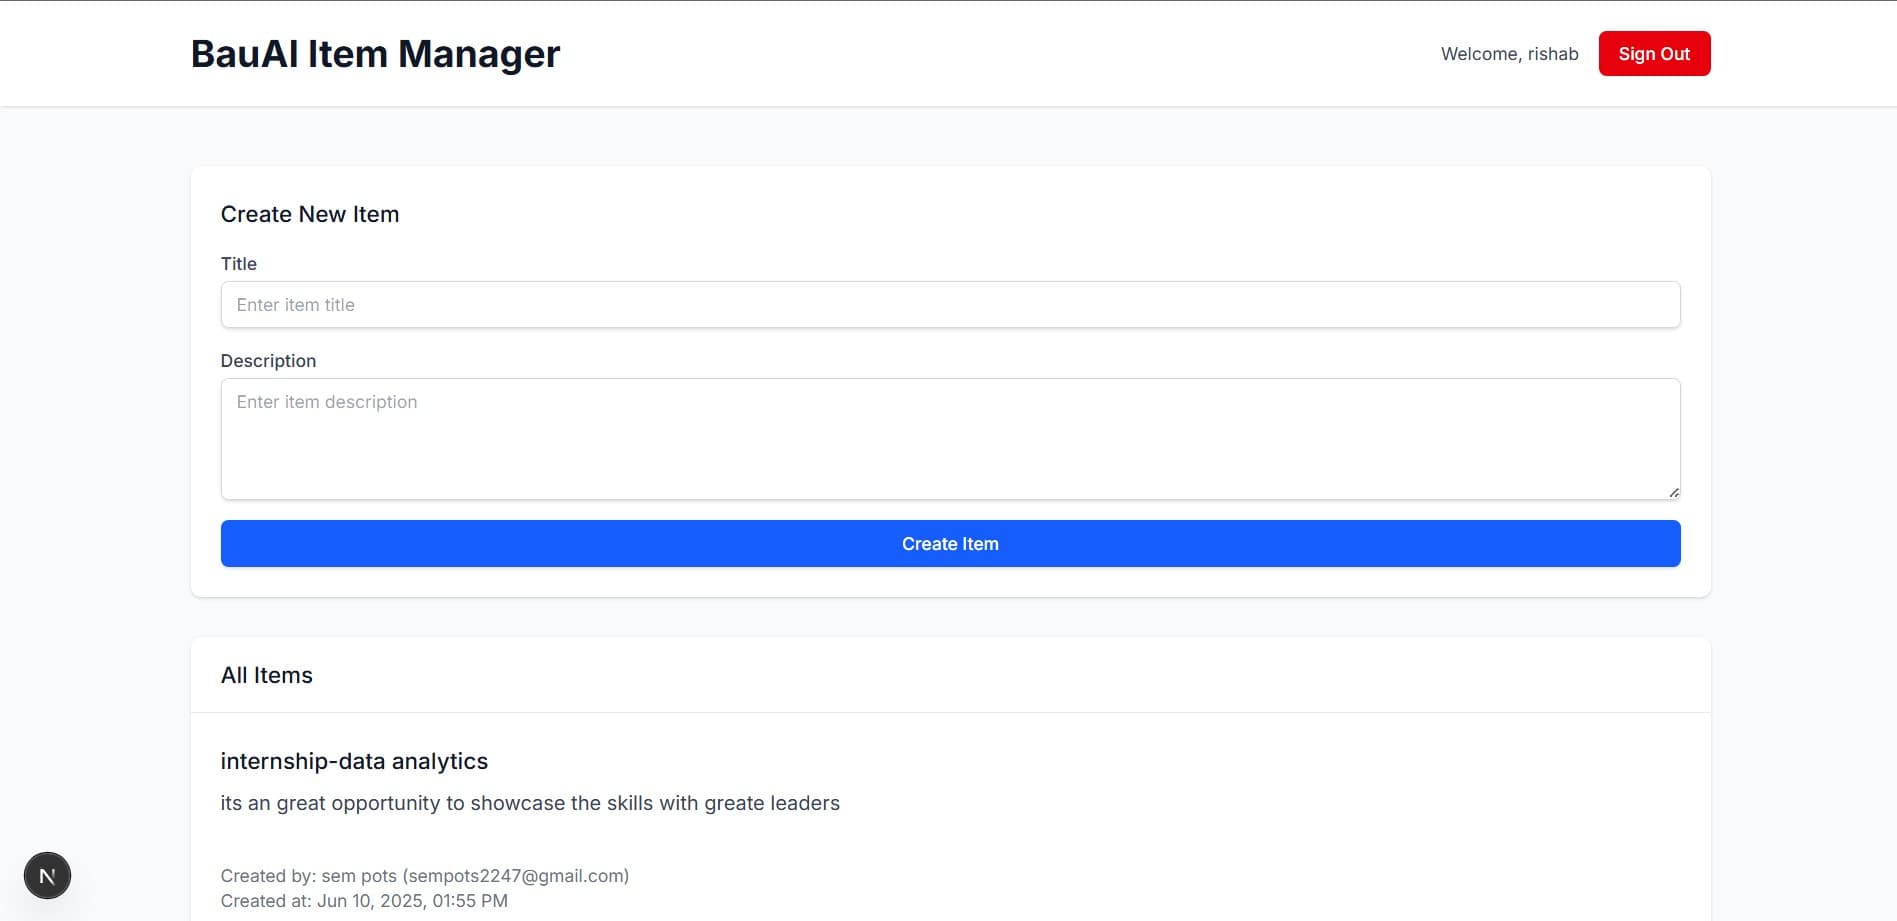Click the Welcome, rishab text
Image resolution: width=1897 pixels, height=921 pixels.
(1509, 54)
